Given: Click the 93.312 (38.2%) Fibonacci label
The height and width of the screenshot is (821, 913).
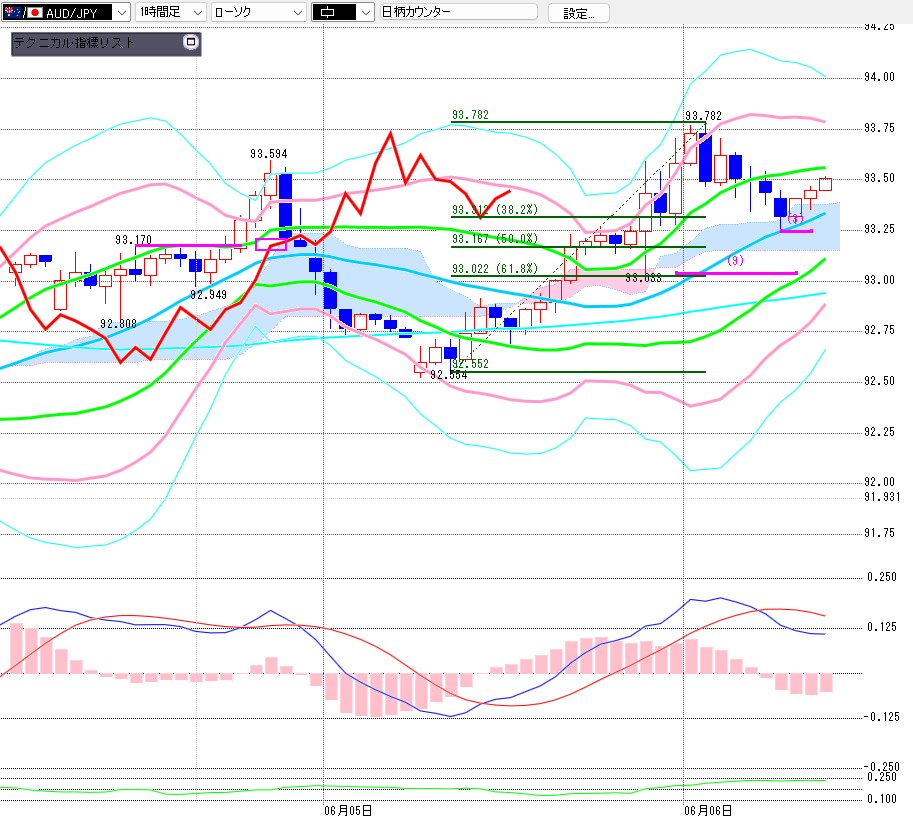Looking at the screenshot, I should point(495,210).
